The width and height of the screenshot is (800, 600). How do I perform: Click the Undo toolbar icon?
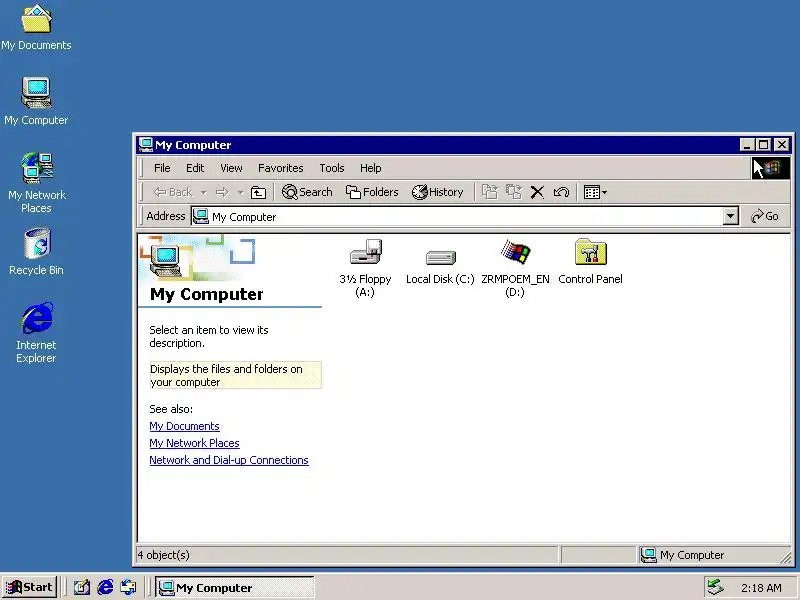(x=561, y=192)
